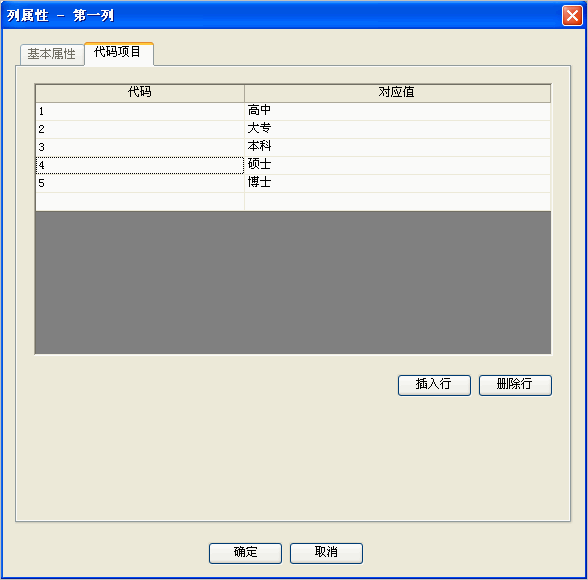The width and height of the screenshot is (588, 580).
Task: Click the 代码 column header
Action: [x=140, y=93]
